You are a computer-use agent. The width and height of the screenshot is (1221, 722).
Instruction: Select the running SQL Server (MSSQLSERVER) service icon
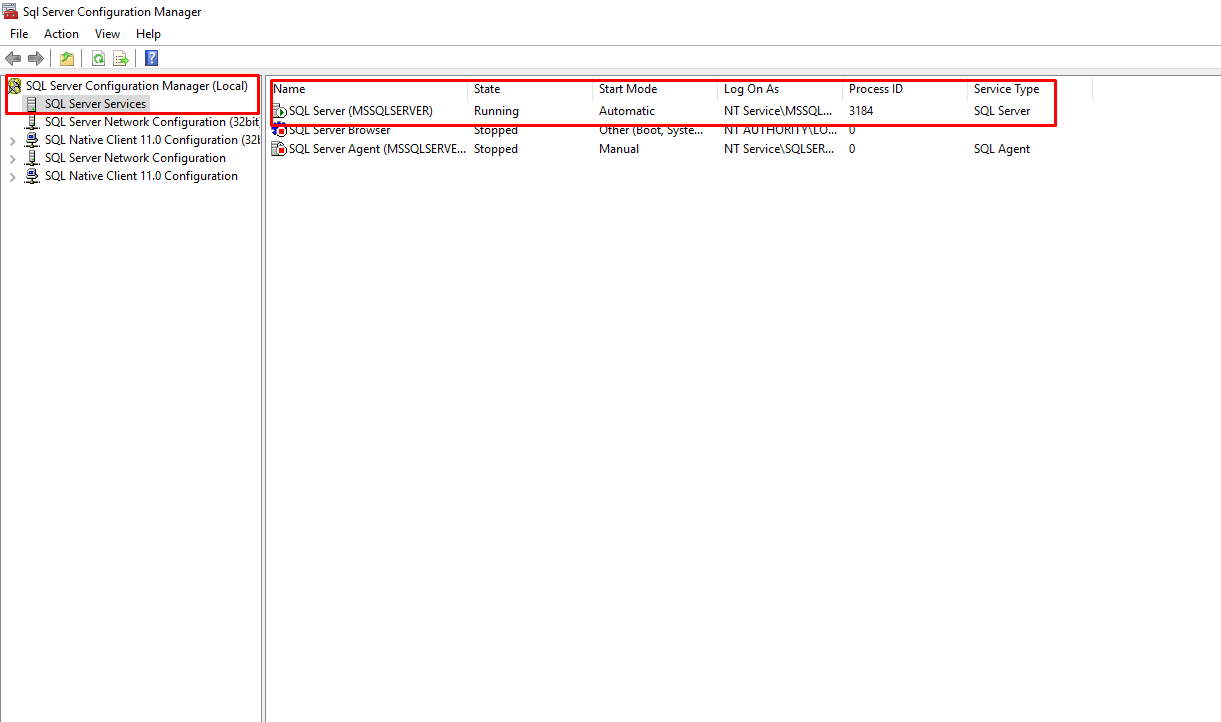click(280, 111)
